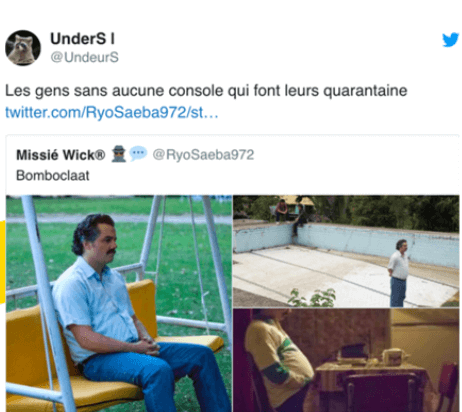This screenshot has width=462, height=412.
Task: Click the detective emoji beside Missié Wick
Action: click(x=119, y=154)
